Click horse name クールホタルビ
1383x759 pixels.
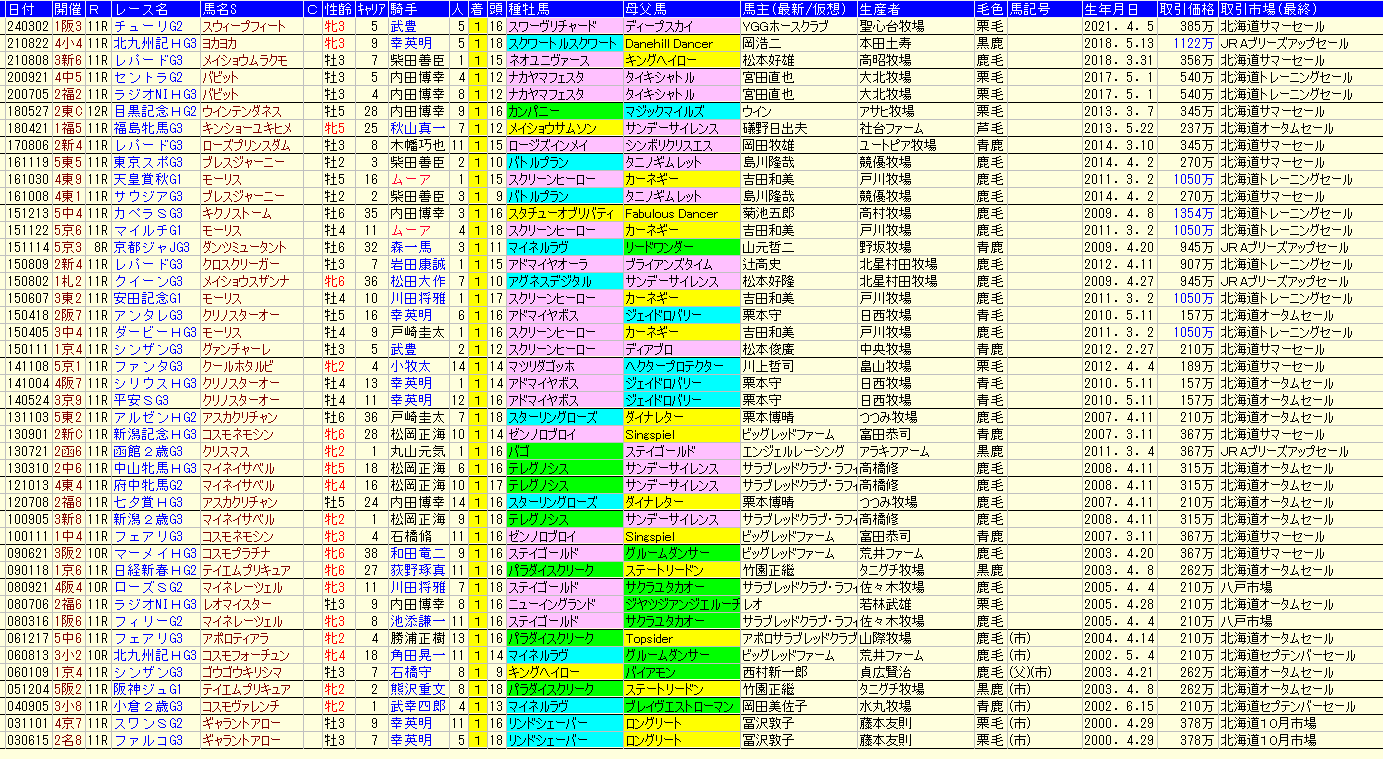[237, 366]
